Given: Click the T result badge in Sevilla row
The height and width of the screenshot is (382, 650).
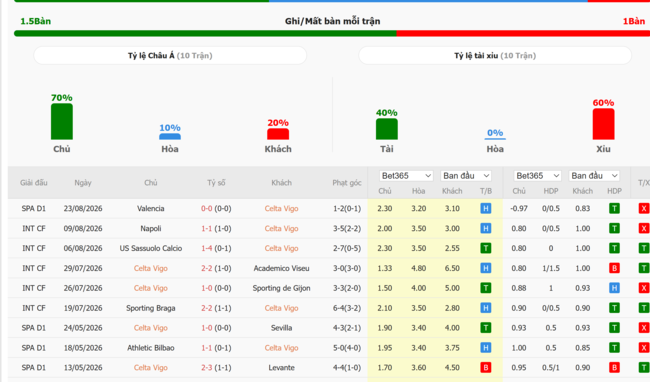Looking at the screenshot, I should tap(485, 328).
